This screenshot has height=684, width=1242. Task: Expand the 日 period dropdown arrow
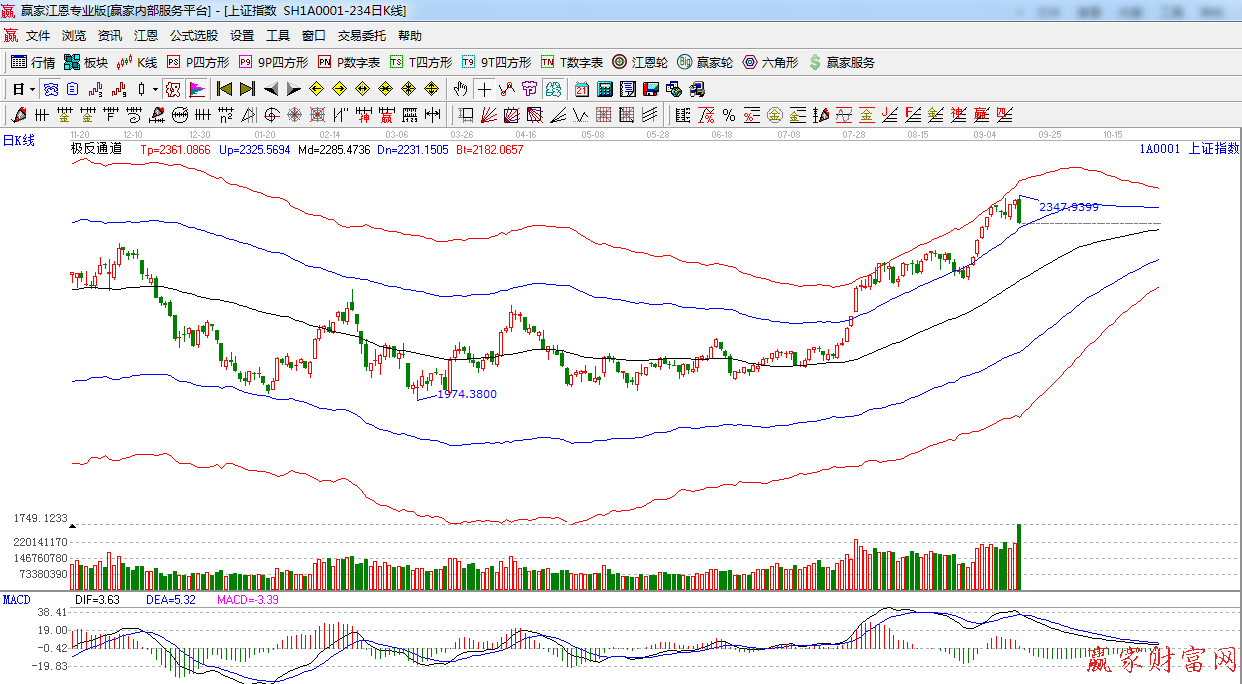tap(31, 89)
